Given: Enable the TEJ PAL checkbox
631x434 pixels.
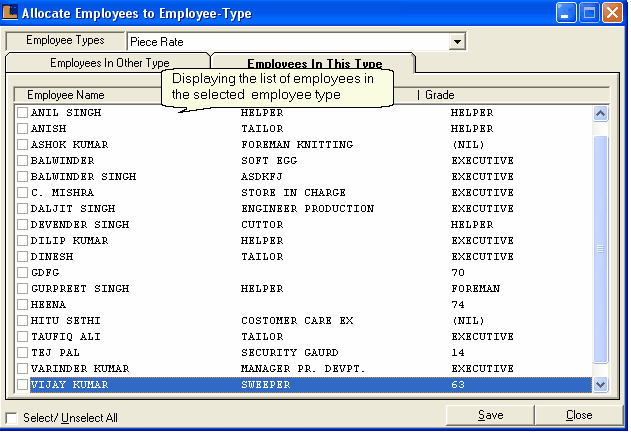Looking at the screenshot, I should click(x=23, y=352).
